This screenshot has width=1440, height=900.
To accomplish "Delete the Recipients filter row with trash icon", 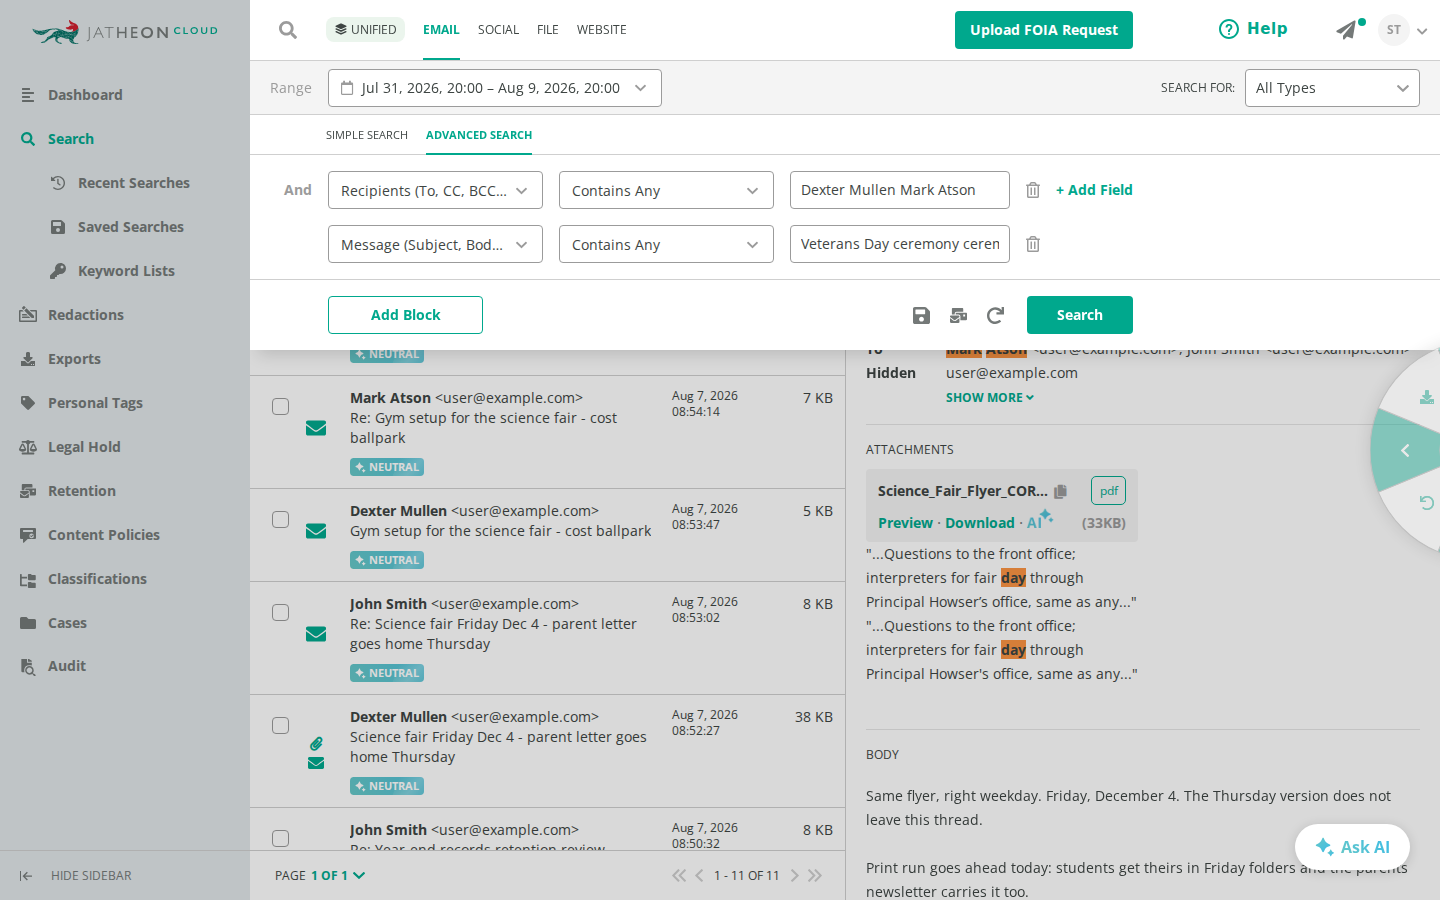I will click(1033, 190).
